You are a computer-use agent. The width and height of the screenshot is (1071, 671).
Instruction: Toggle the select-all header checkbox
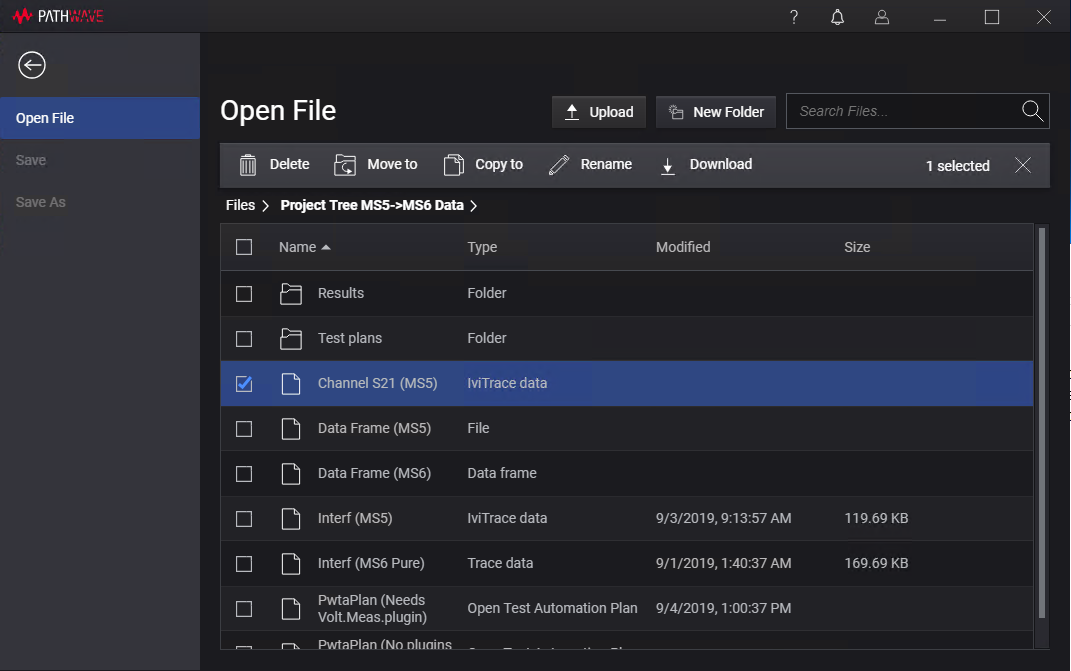tap(244, 247)
